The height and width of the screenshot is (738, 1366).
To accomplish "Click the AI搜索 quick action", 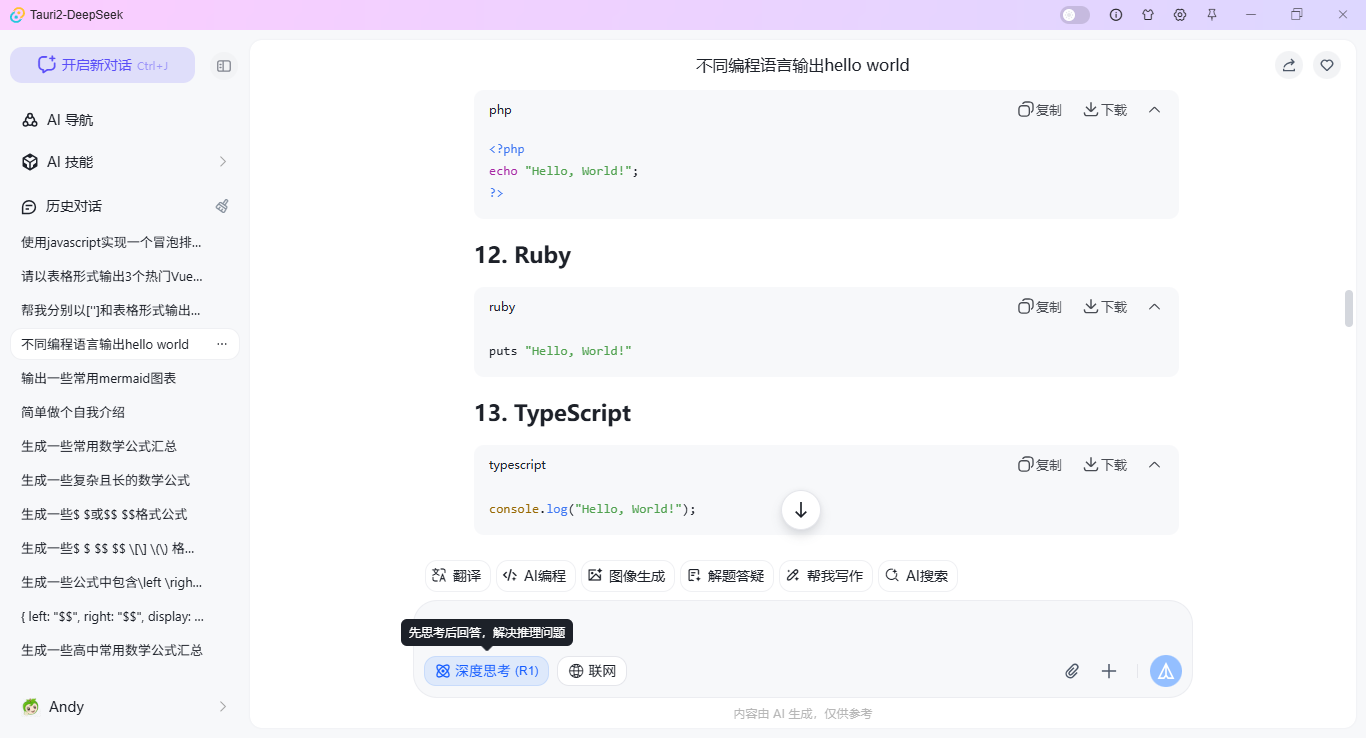I will [x=918, y=576].
